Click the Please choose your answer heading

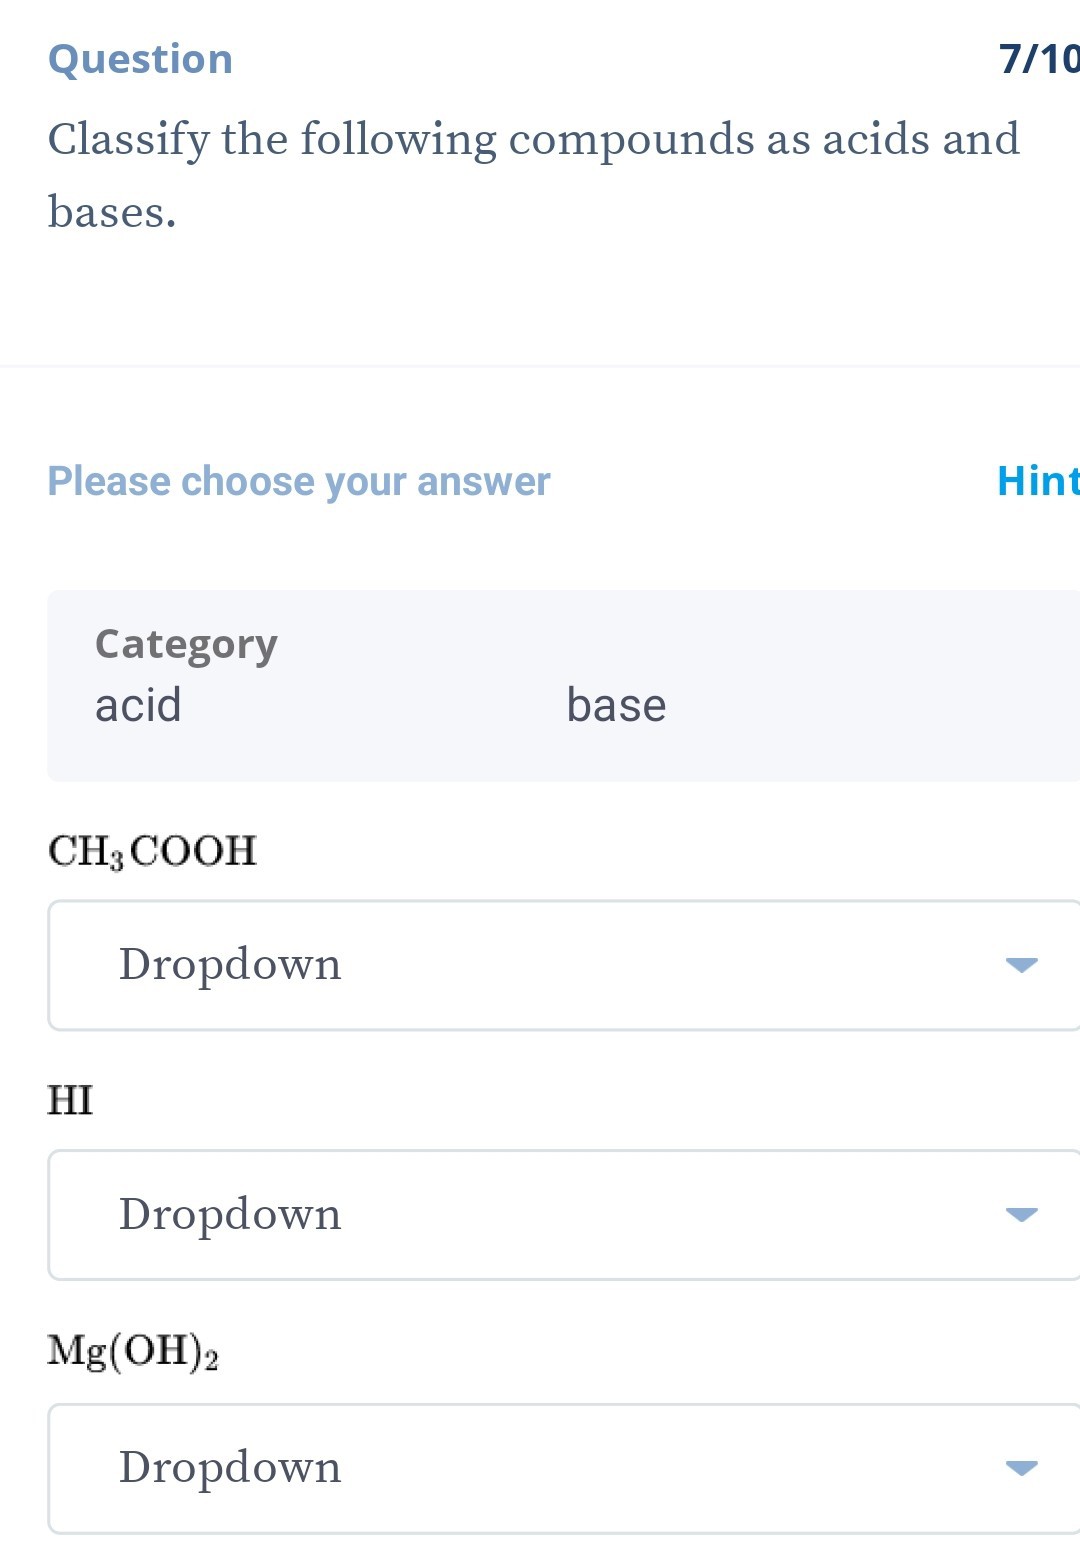tap(298, 481)
